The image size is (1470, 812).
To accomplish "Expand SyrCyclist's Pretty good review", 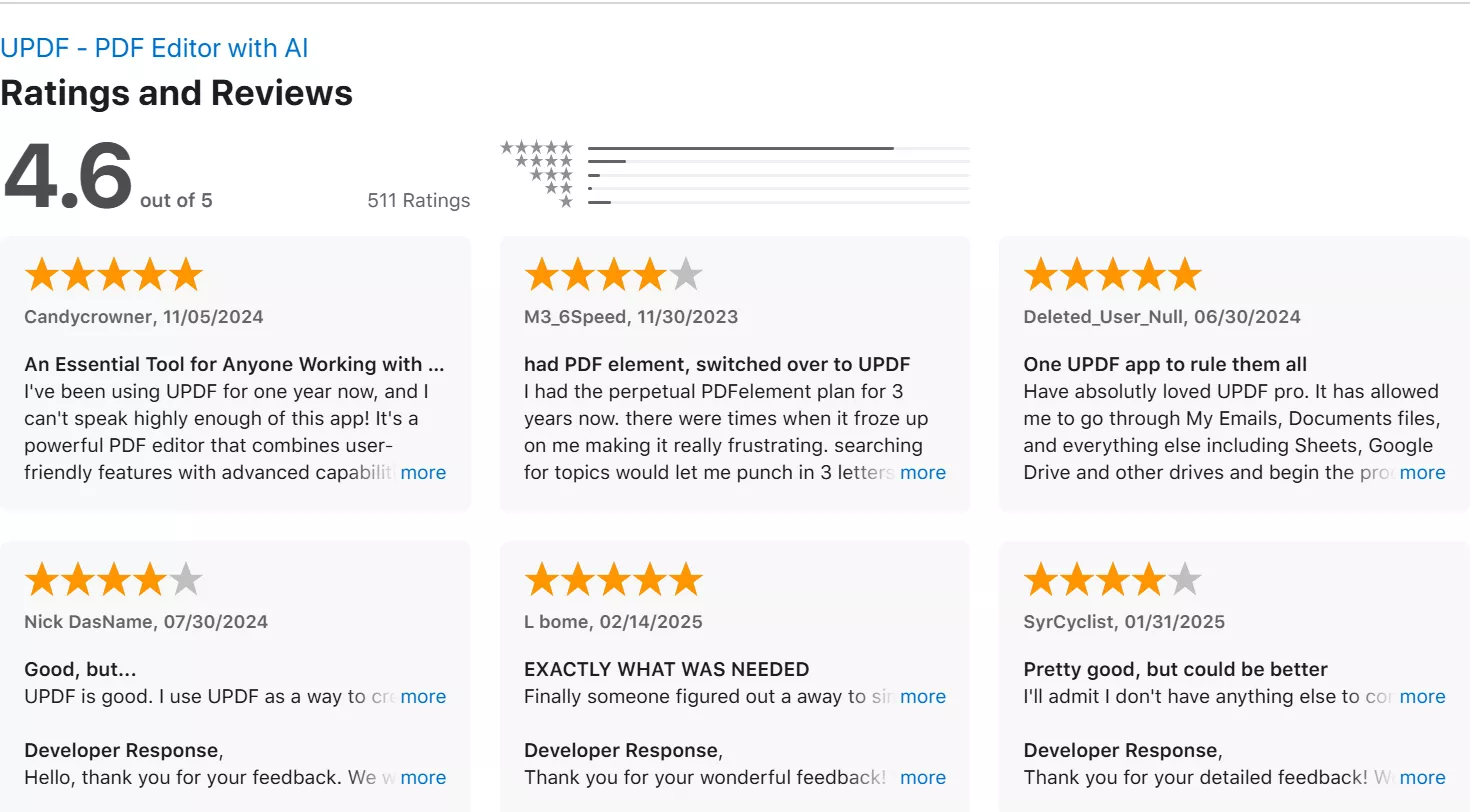I will coord(1423,696).
